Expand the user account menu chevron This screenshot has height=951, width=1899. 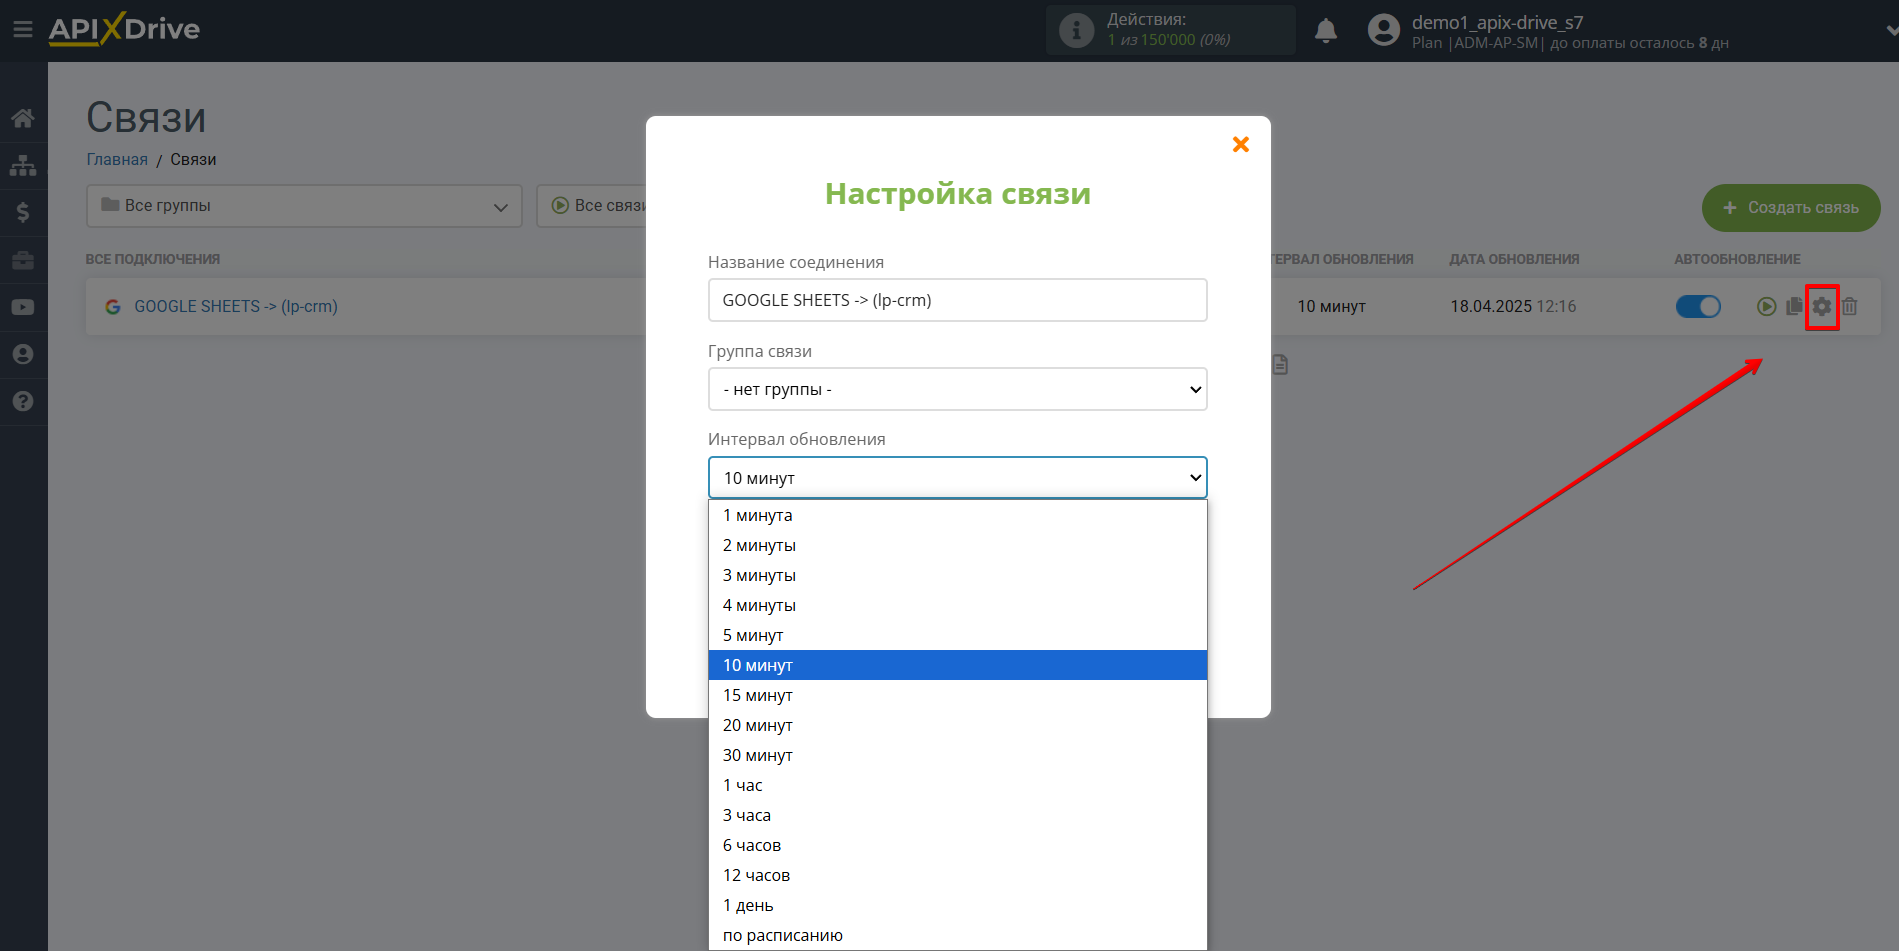[x=1890, y=30]
